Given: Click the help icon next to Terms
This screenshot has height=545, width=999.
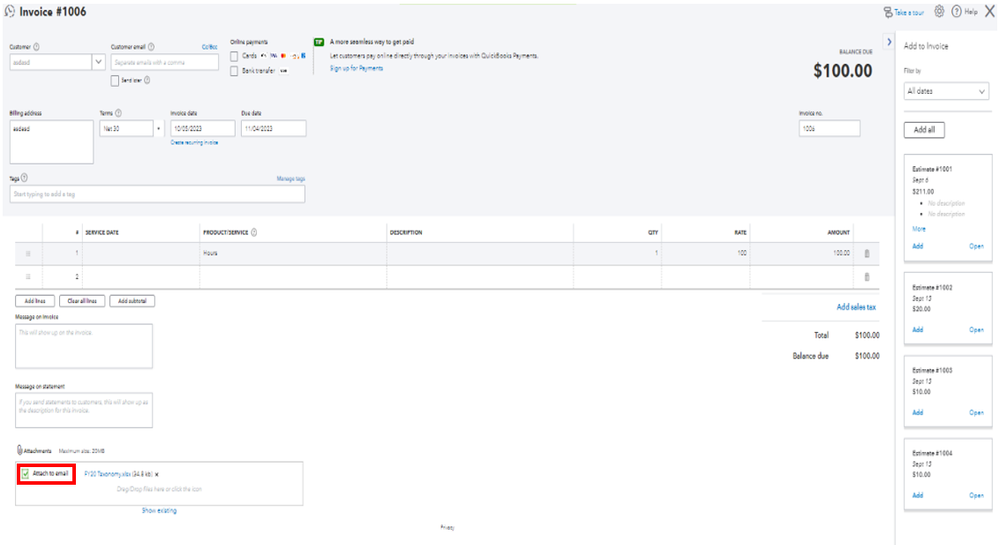Looking at the screenshot, I should tap(119, 113).
